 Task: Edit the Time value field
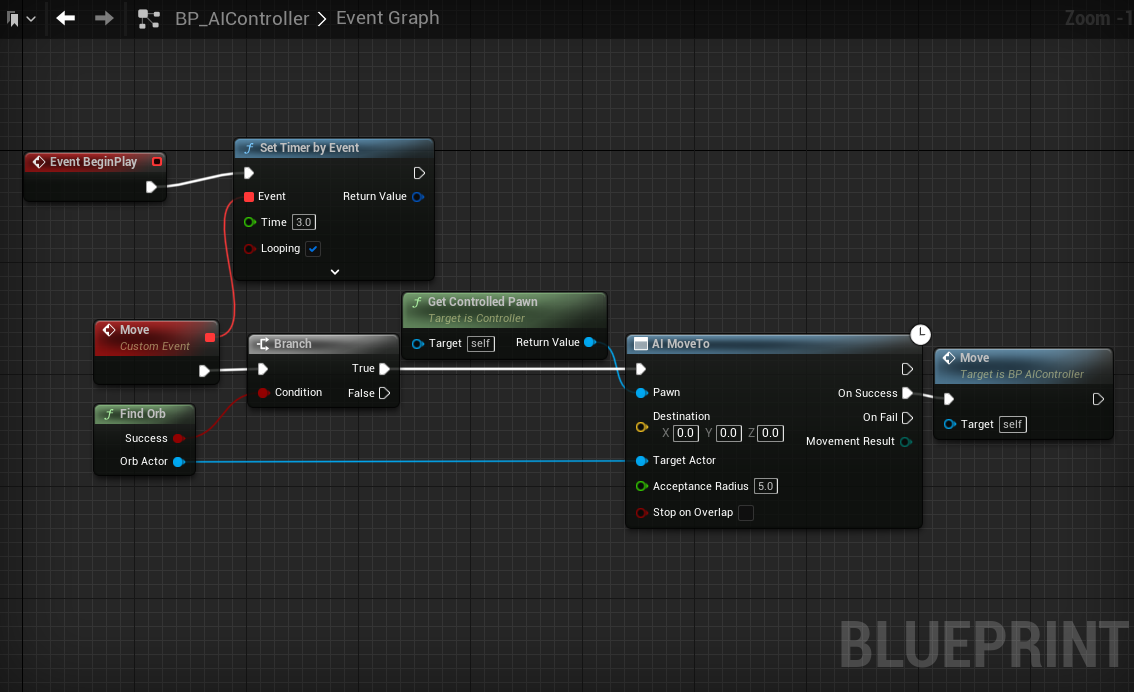pyautogui.click(x=304, y=222)
